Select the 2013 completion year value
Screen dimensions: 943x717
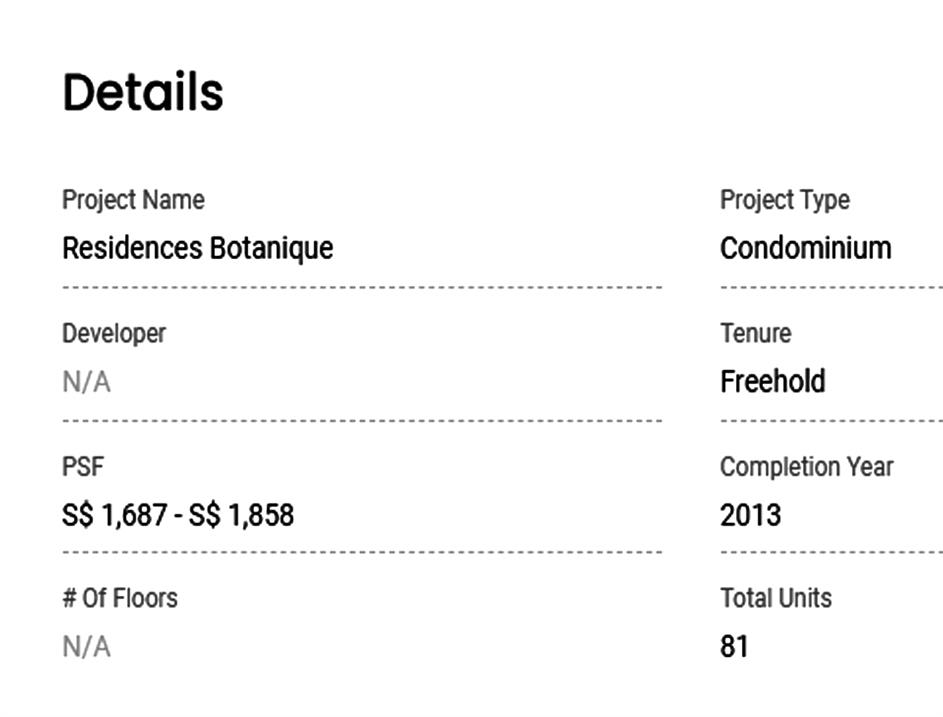click(x=750, y=515)
